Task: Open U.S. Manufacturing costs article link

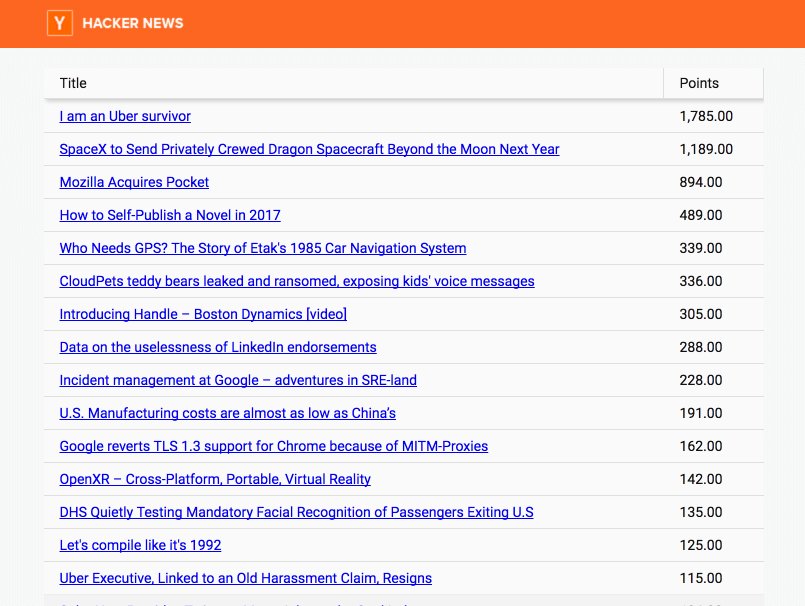Action: click(x=227, y=413)
